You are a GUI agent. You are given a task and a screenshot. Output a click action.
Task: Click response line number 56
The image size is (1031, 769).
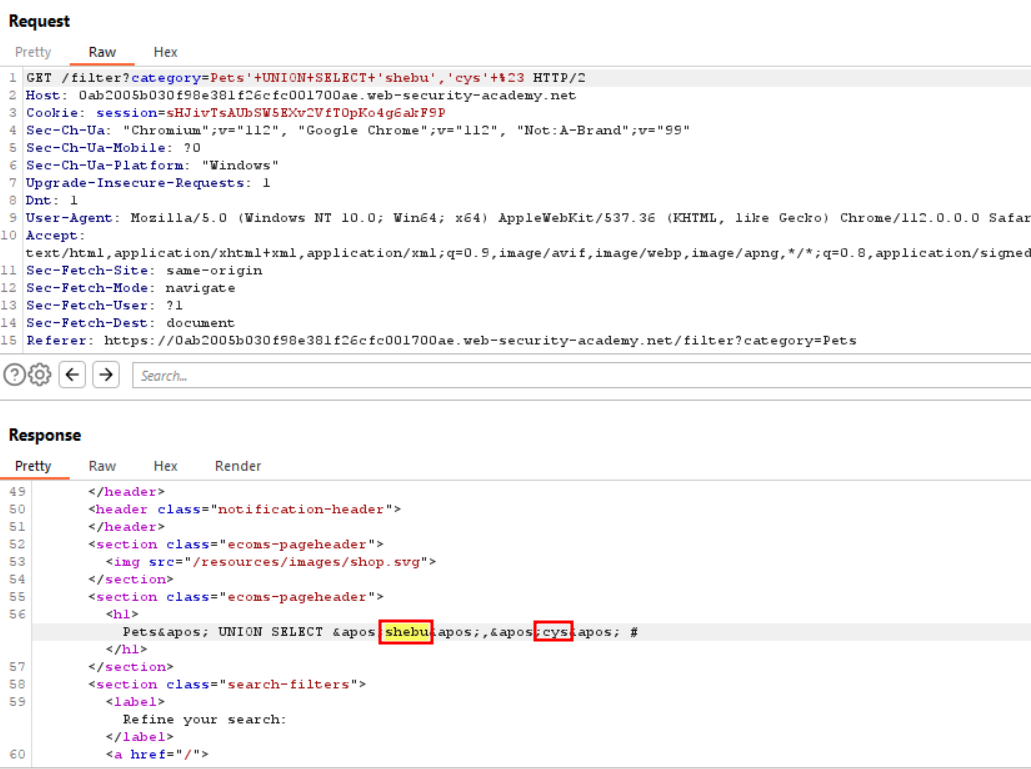[17, 615]
